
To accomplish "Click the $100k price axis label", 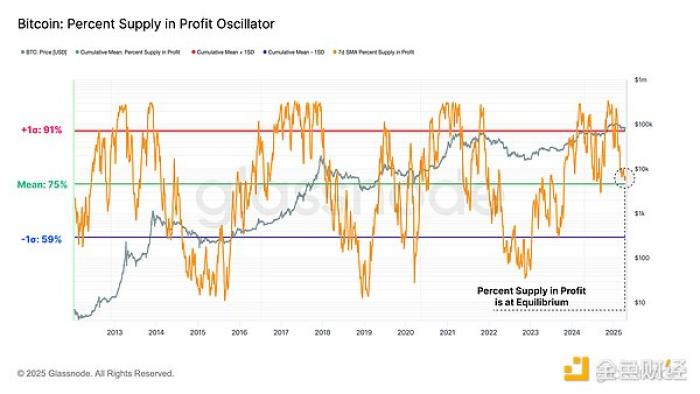I will pos(643,124).
